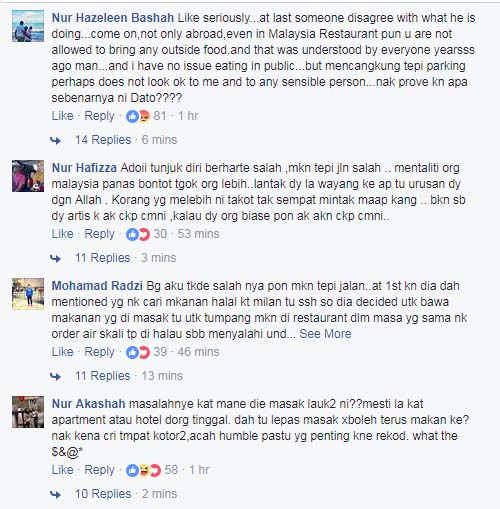500x509 pixels.
Task: Click reply arrow icon beside 14 Replies
Action: pyautogui.click(x=55, y=140)
